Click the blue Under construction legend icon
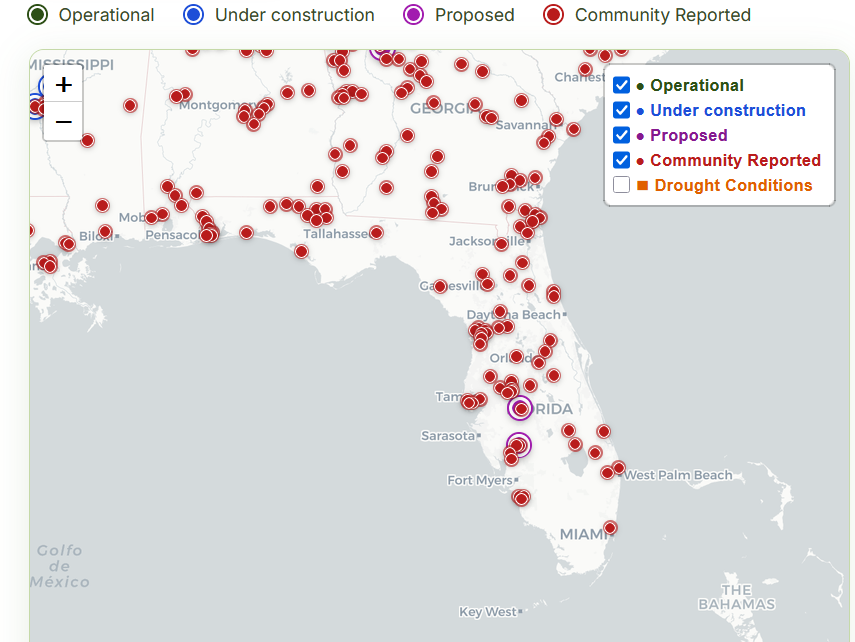 coord(194,15)
